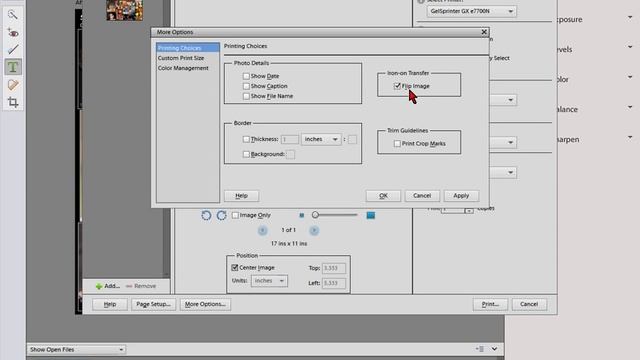Click Help button in Print dialog
This screenshot has height=360, width=640.
pos(110,304)
